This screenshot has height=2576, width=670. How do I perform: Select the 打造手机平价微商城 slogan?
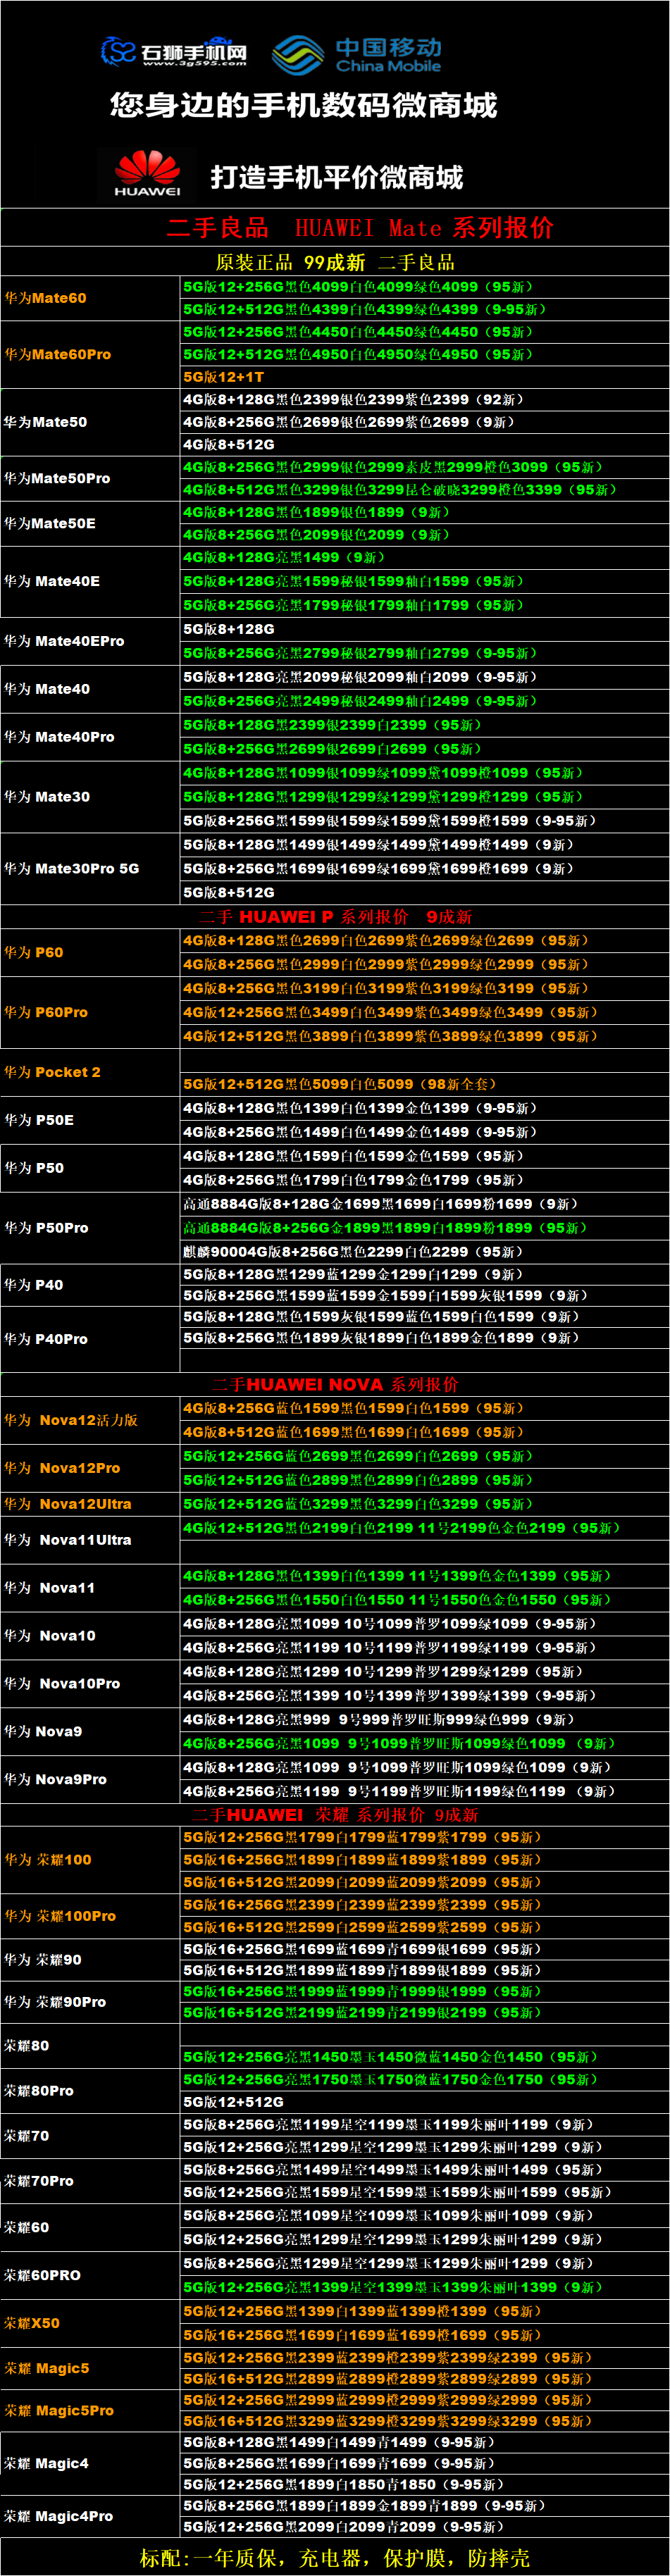337,178
